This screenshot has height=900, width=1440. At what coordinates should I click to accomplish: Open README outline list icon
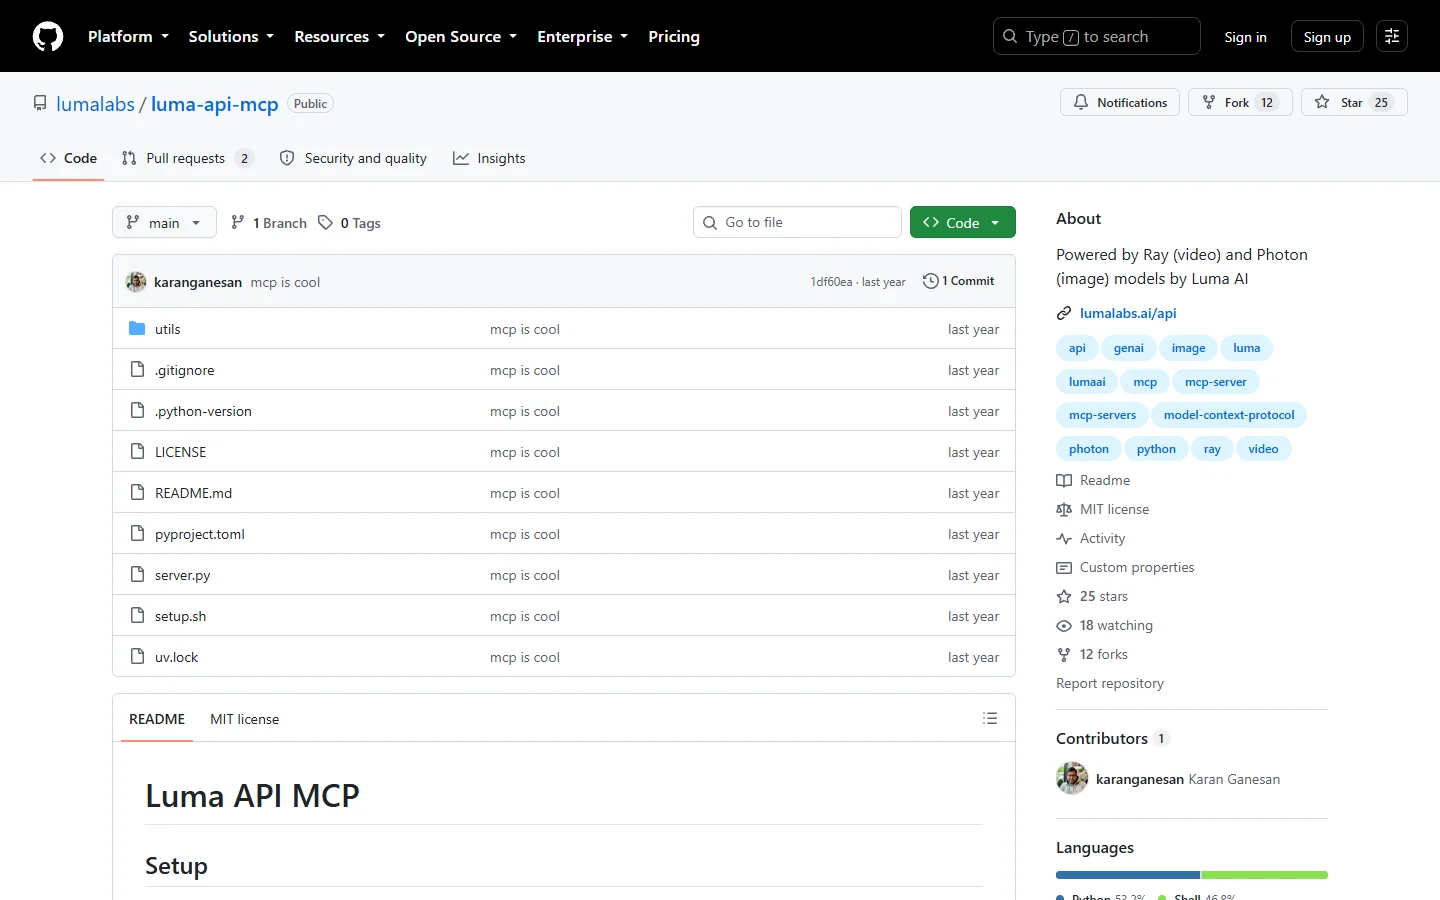[x=990, y=718]
